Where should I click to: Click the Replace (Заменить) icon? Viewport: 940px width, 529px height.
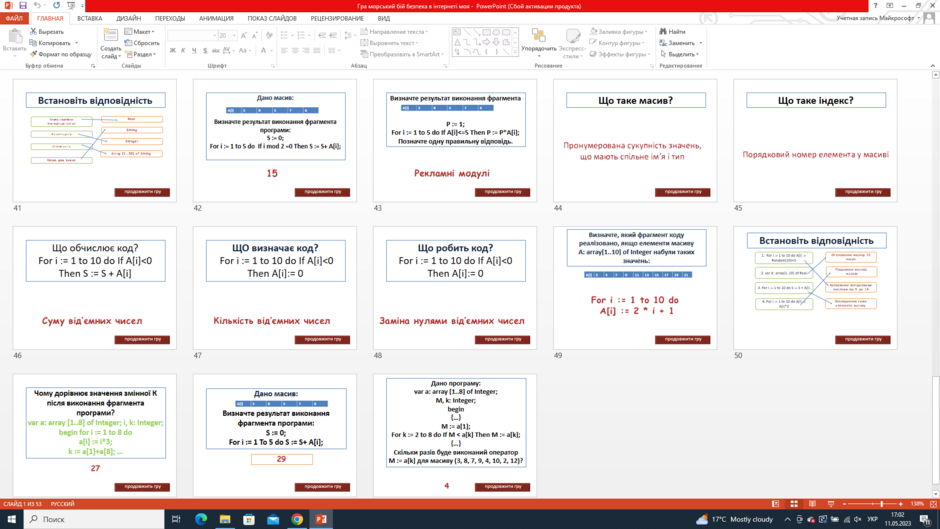click(663, 43)
